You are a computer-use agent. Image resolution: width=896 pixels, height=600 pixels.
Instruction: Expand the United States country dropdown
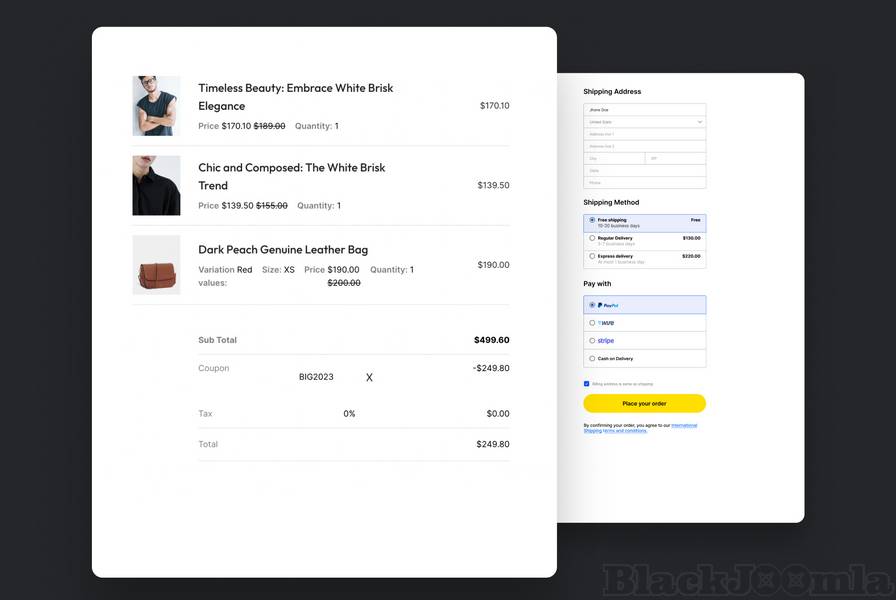(x=644, y=122)
